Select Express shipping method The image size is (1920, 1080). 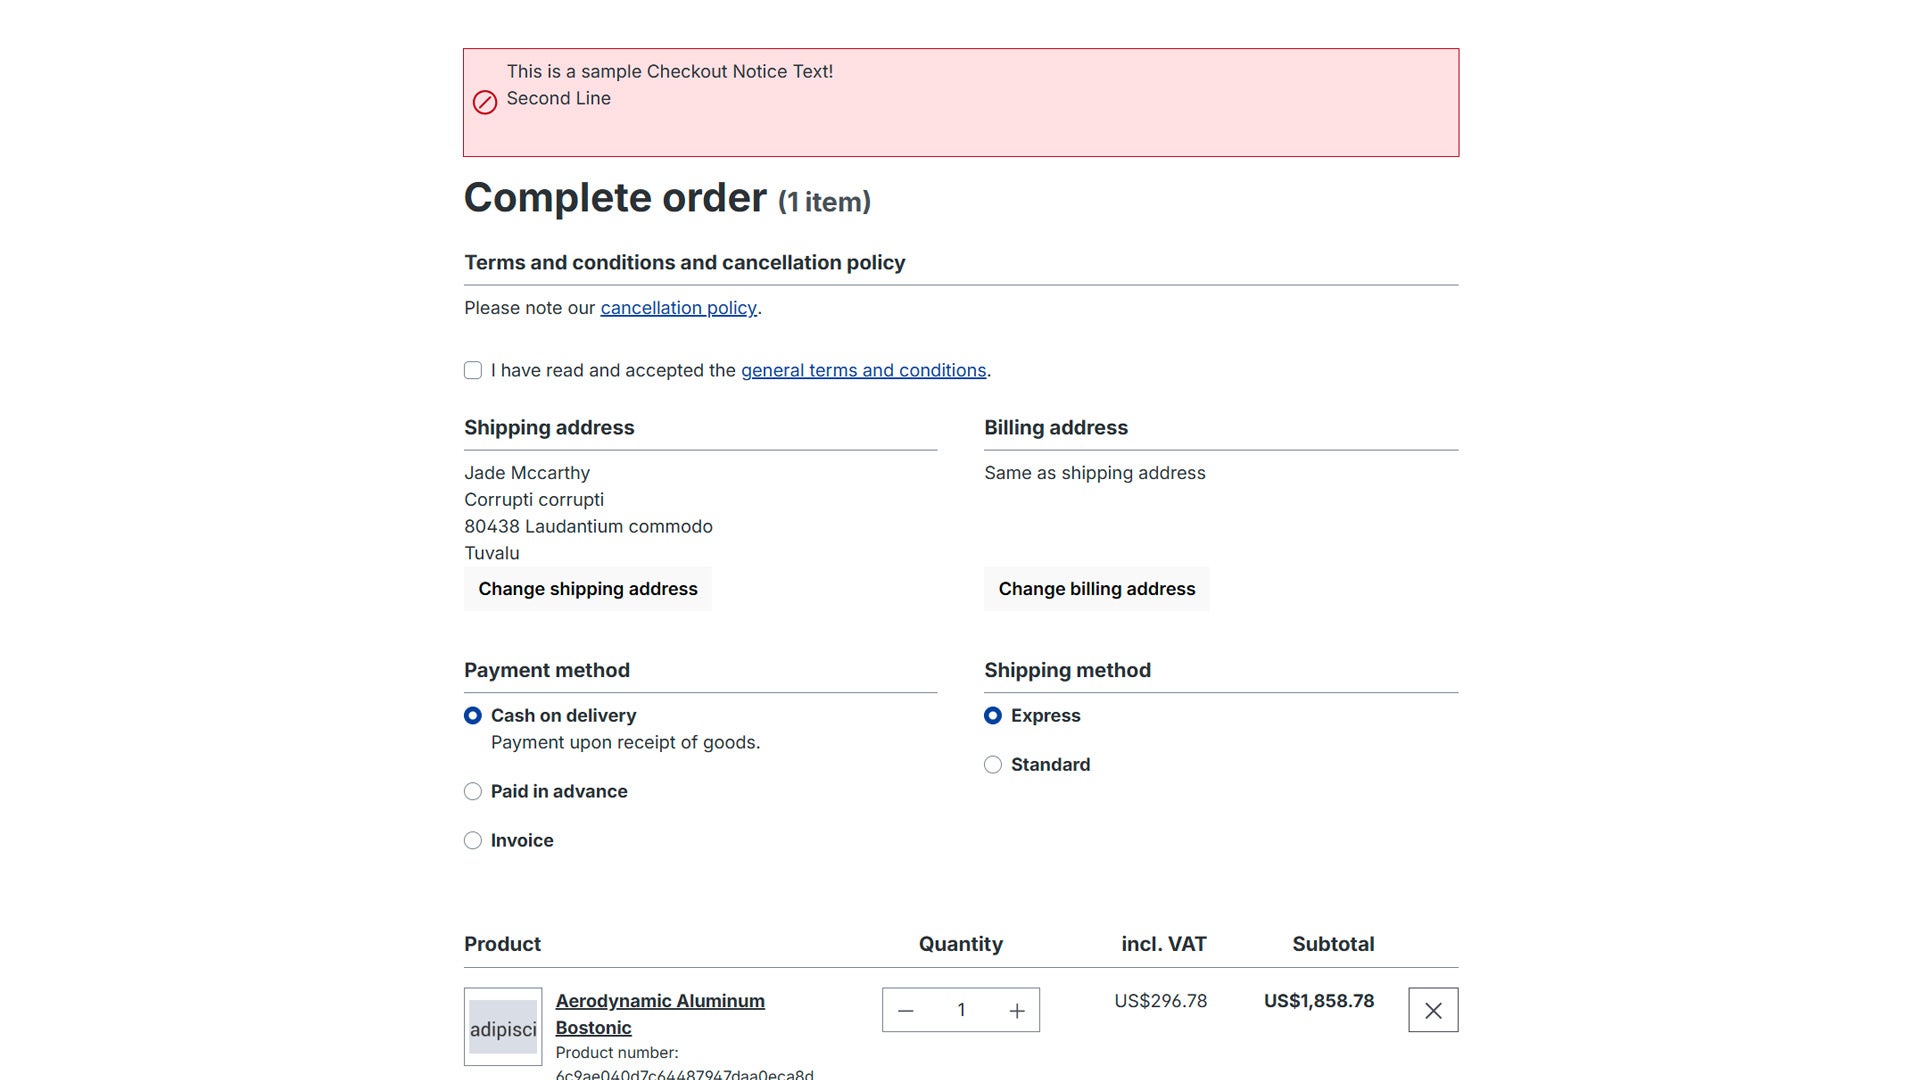coord(993,716)
